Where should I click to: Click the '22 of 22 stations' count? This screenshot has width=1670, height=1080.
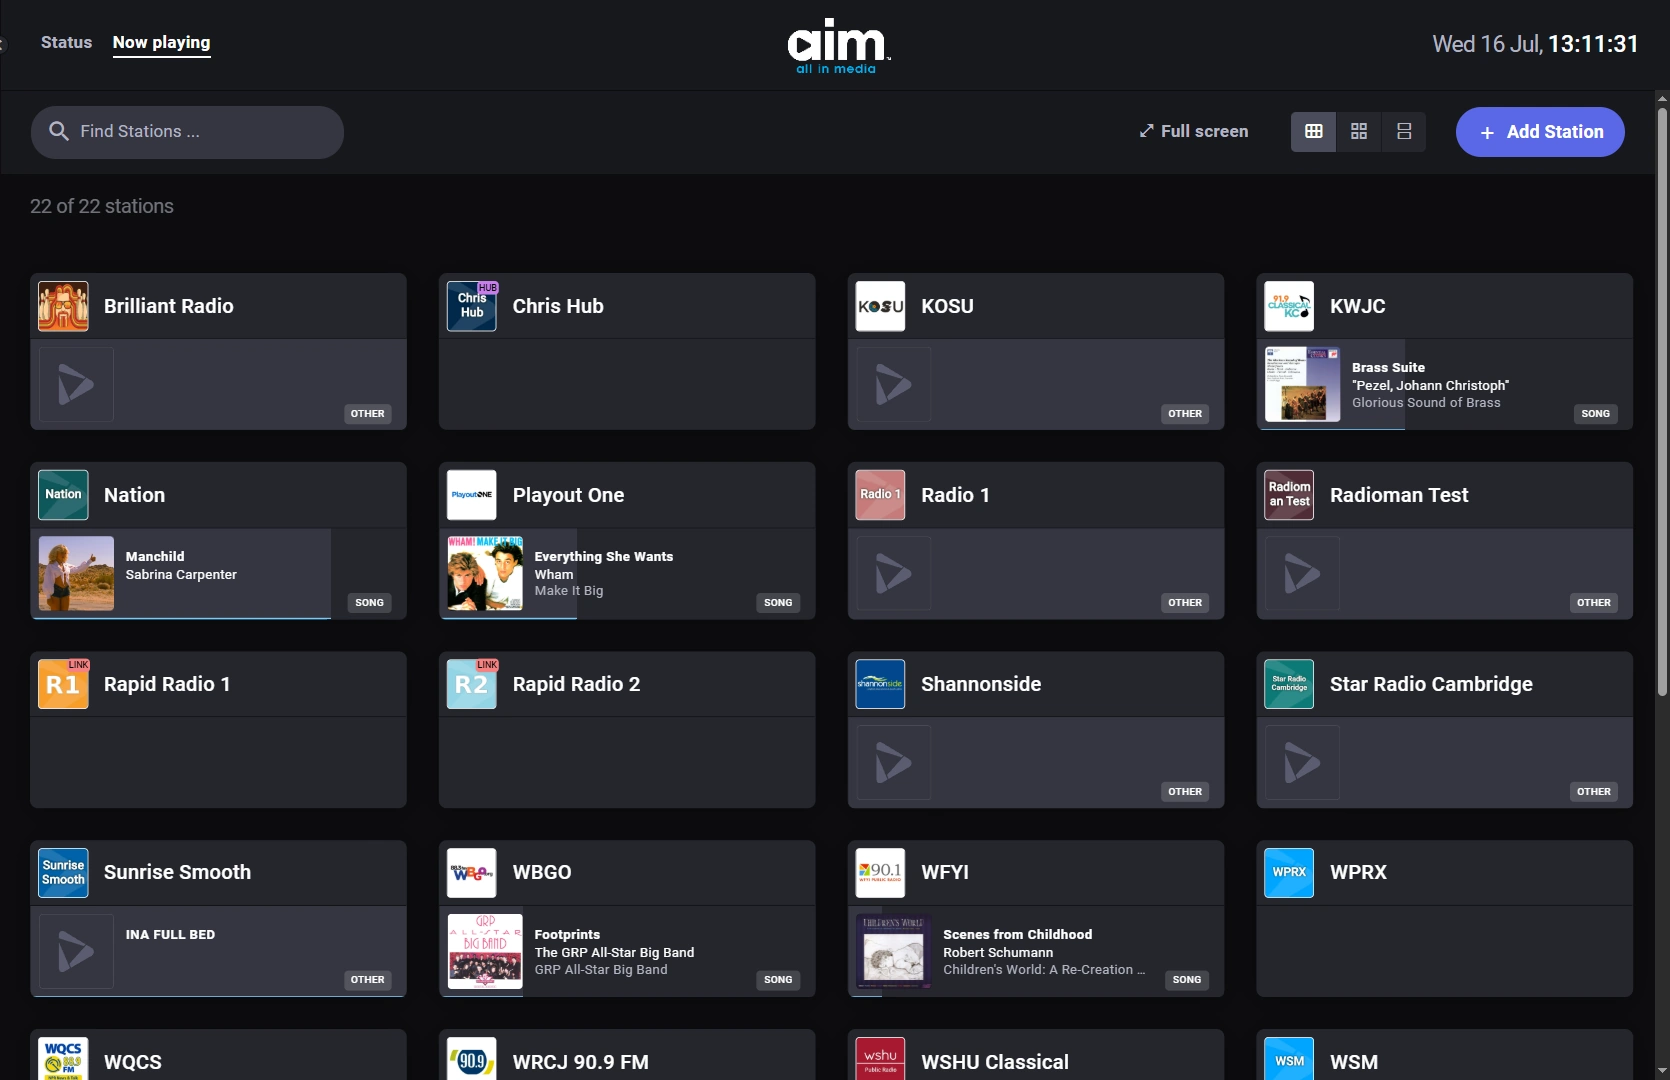pyautogui.click(x=102, y=206)
